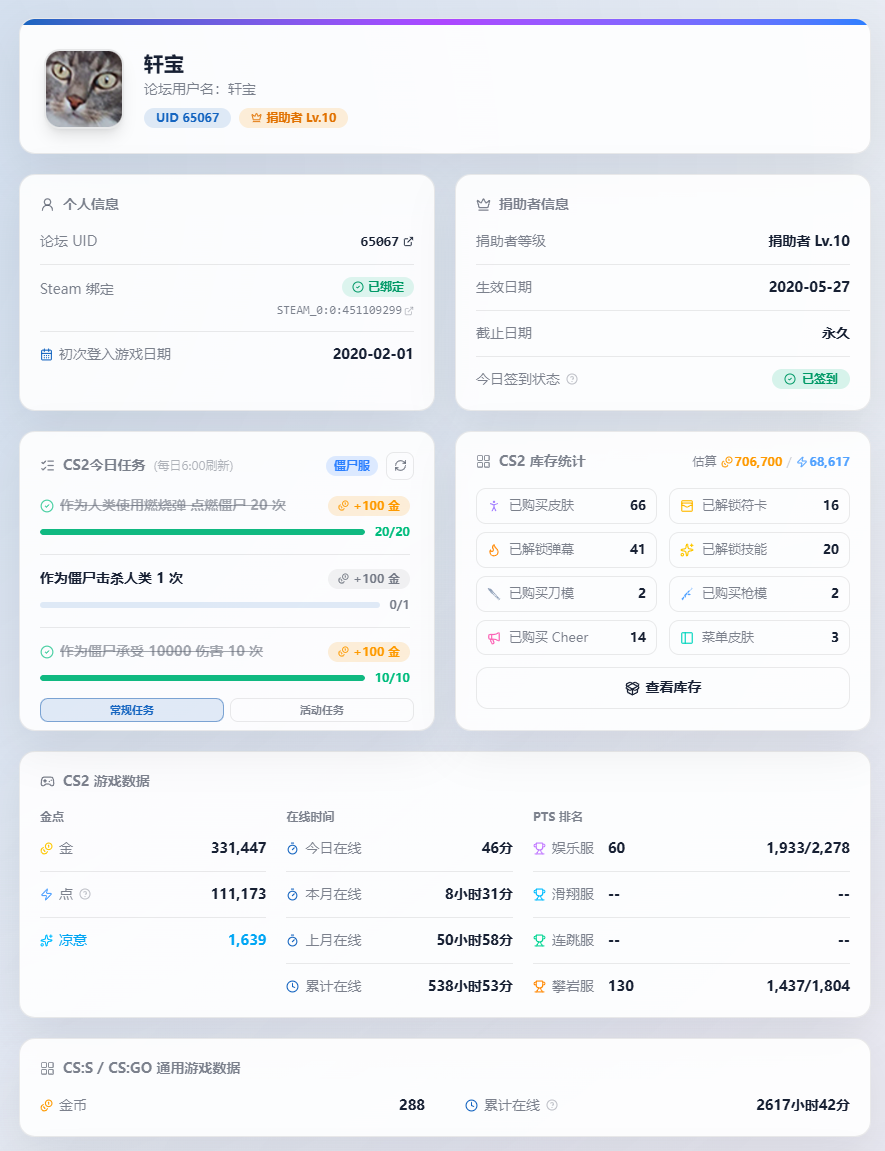Click the gun icon on 已购买枪模

(x=687, y=594)
